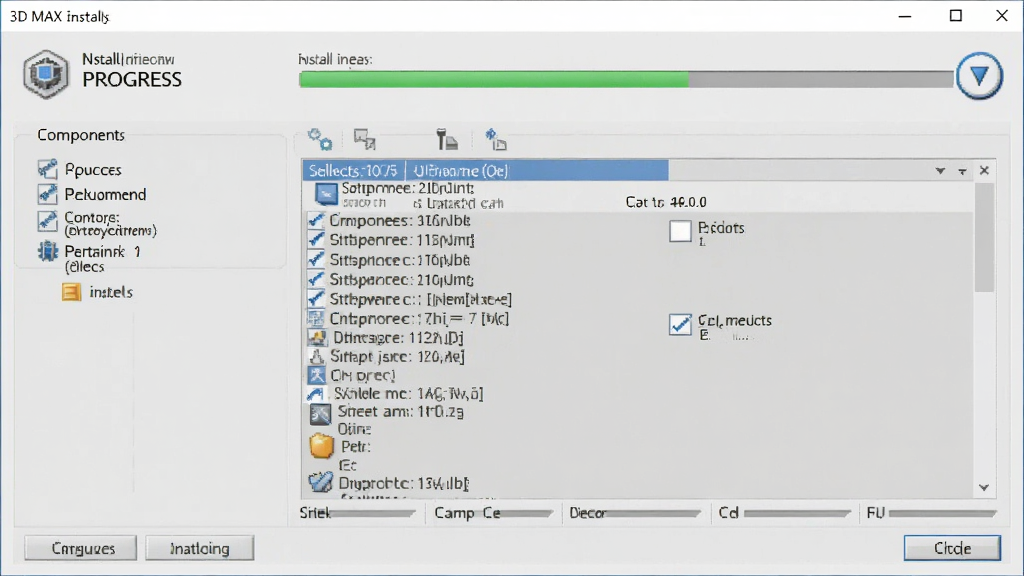The height and width of the screenshot is (576, 1024).
Task: Open the list header dropdown arrow
Action: (940, 171)
